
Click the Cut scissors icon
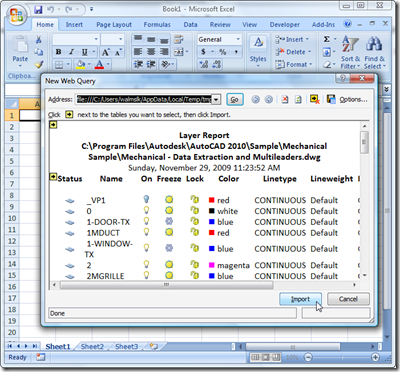click(x=39, y=39)
